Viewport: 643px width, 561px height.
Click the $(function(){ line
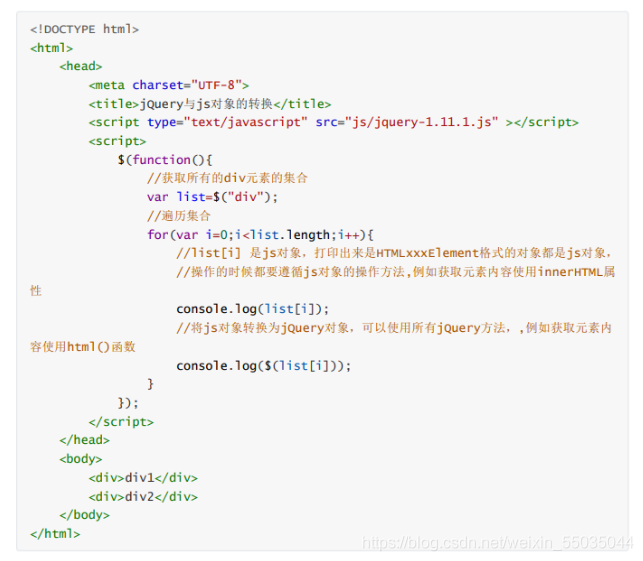165,160
